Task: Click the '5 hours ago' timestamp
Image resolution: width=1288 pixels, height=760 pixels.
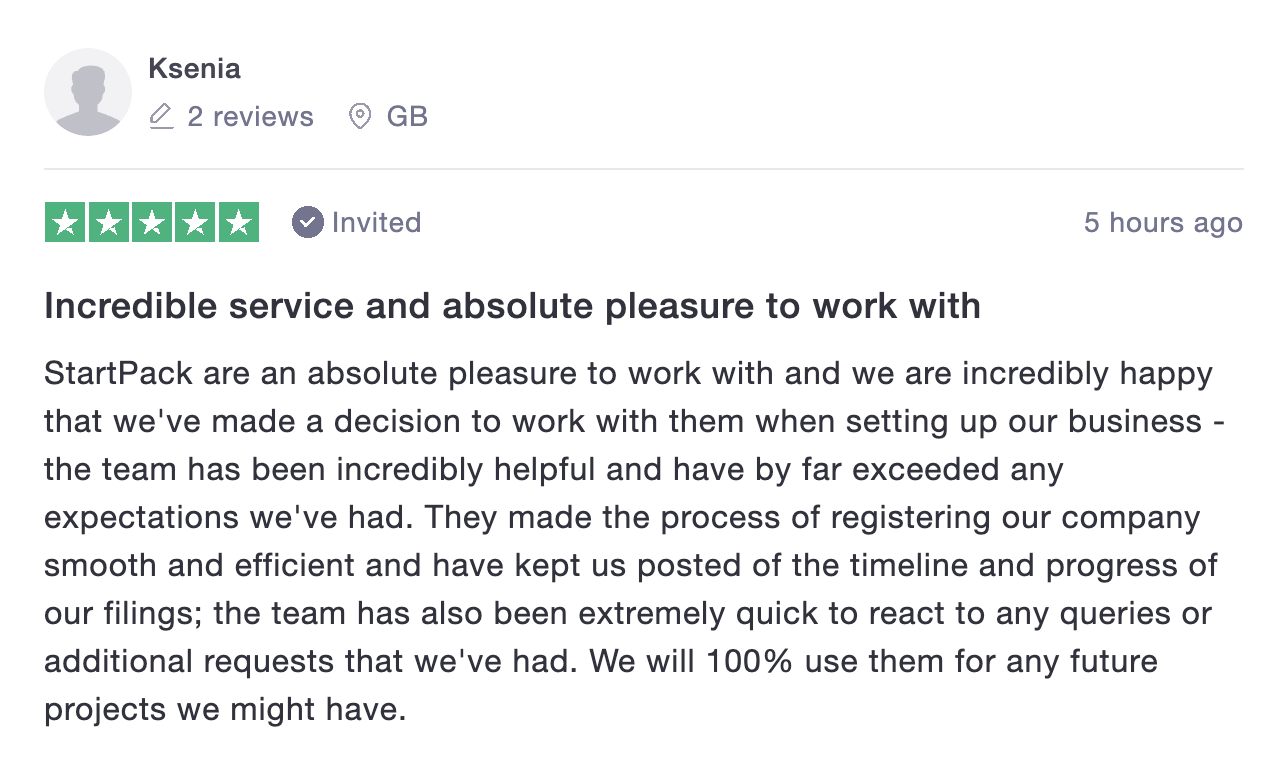Action: point(1163,222)
